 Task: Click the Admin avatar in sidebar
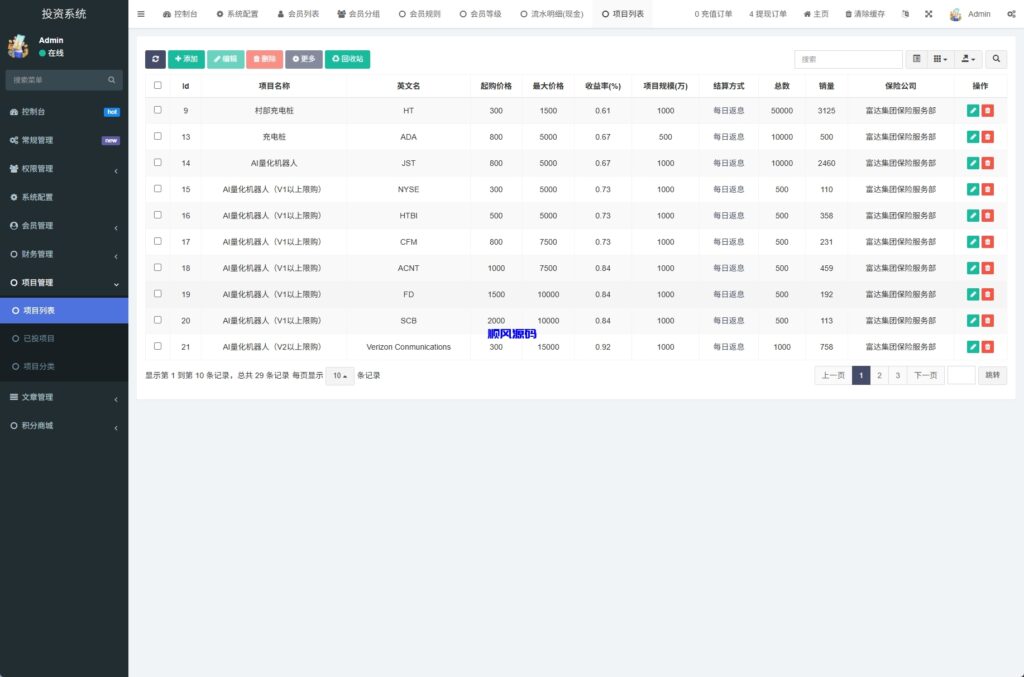[x=18, y=46]
